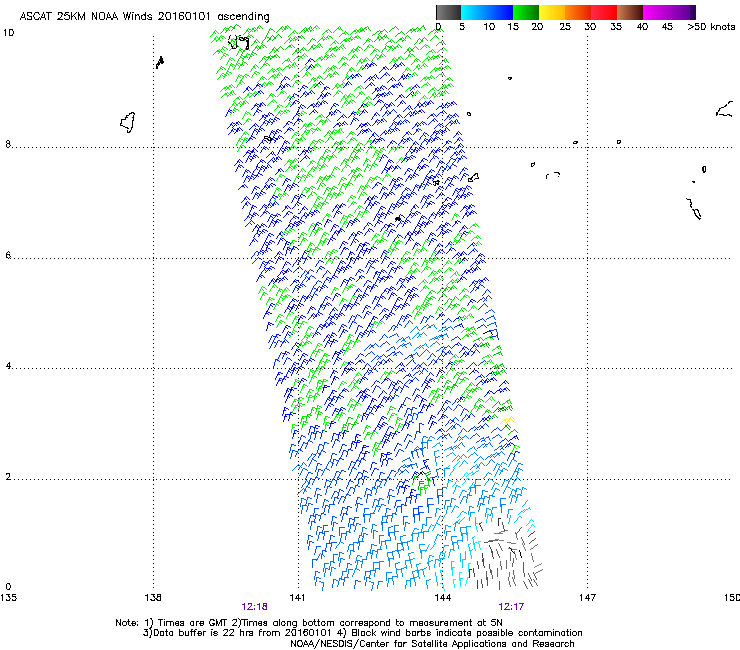
Task: Click the longitude label '147'
Action: coord(587,598)
